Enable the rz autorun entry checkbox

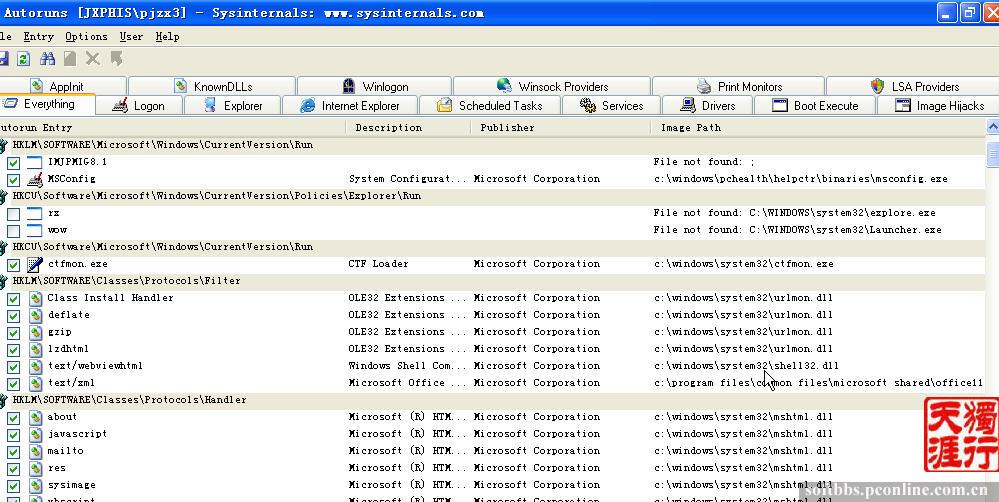(14, 214)
